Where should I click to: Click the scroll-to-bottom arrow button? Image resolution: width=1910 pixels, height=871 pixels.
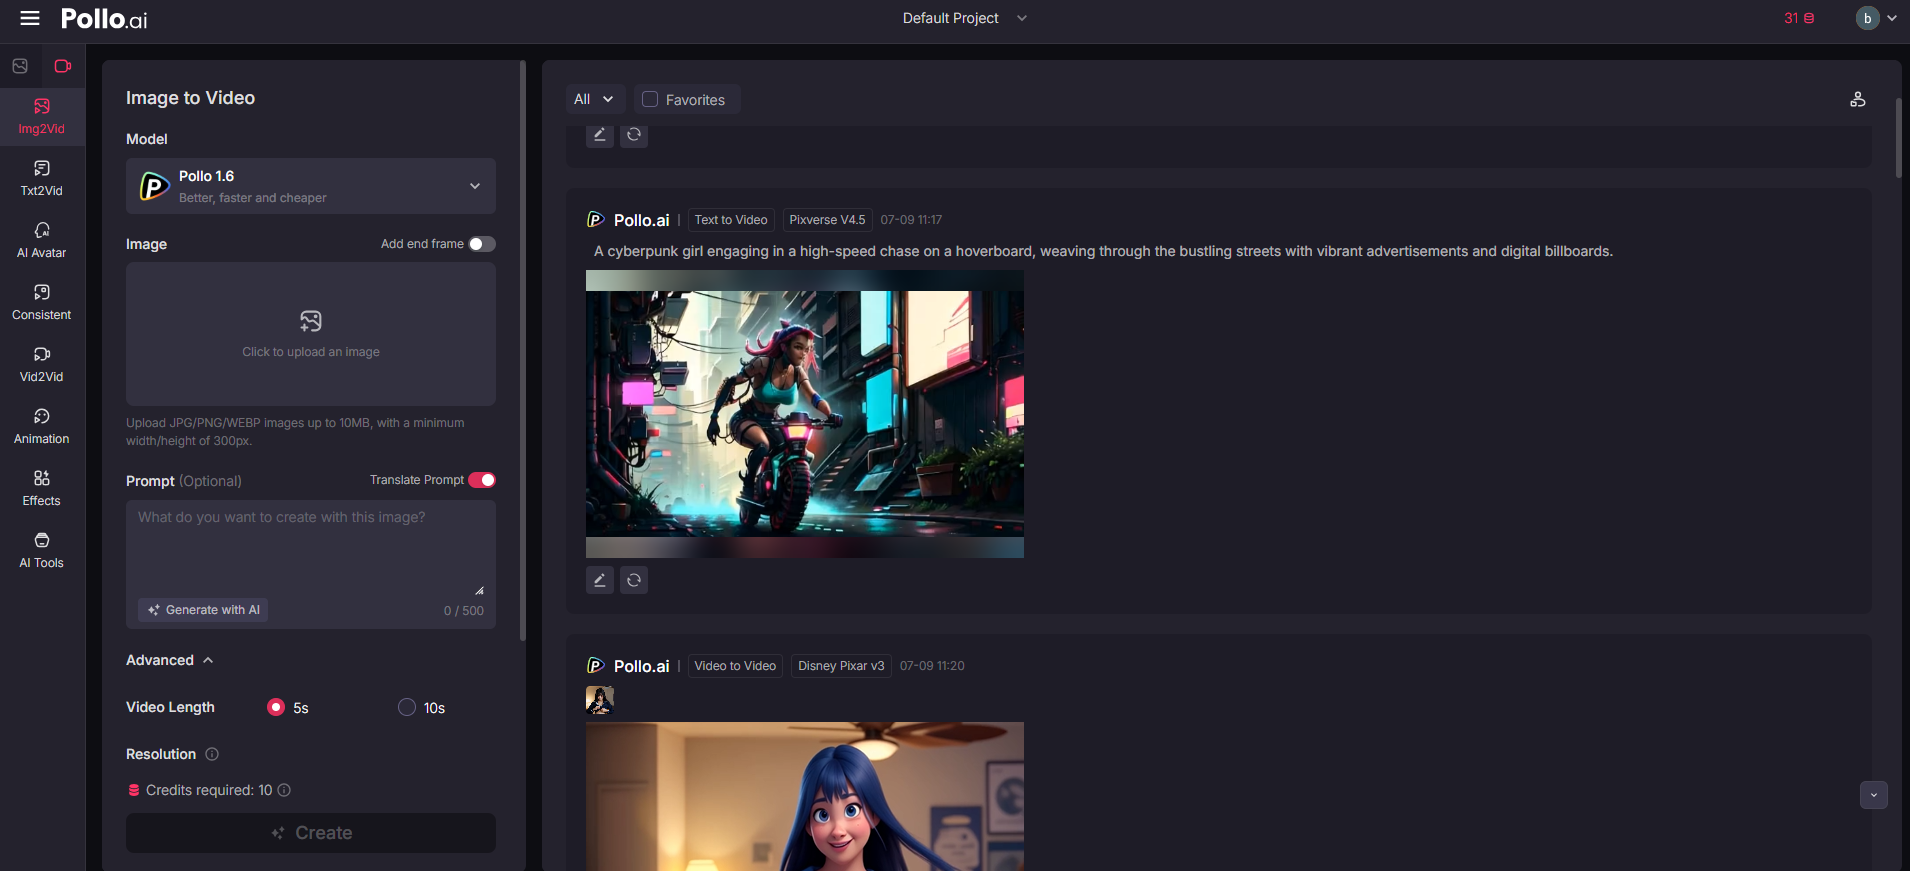point(1874,795)
